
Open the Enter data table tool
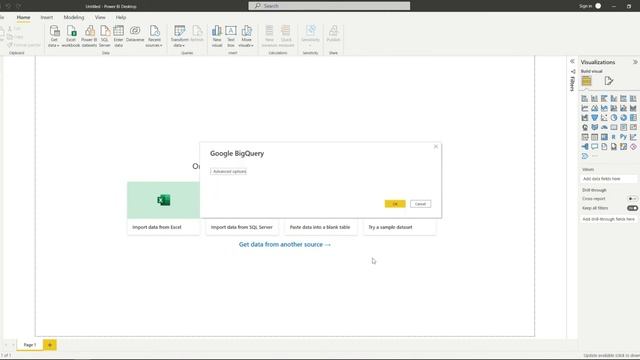click(118, 36)
